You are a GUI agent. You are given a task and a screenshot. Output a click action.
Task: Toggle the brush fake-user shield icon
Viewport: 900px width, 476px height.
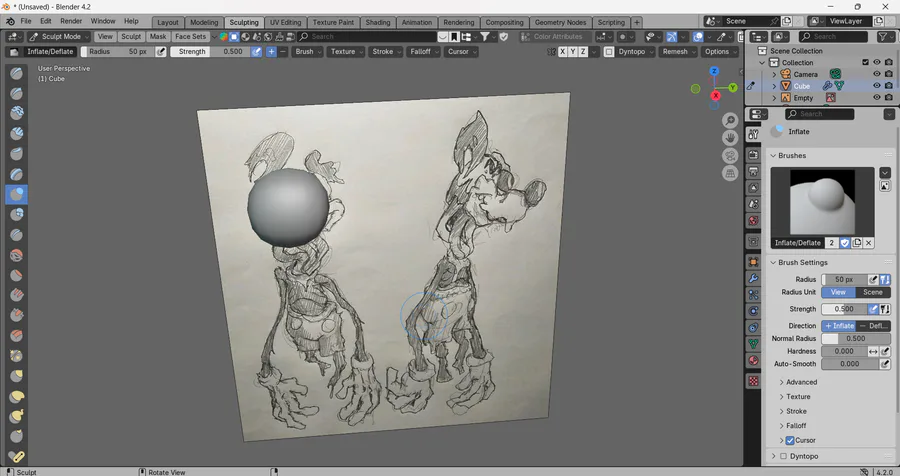[845, 243]
